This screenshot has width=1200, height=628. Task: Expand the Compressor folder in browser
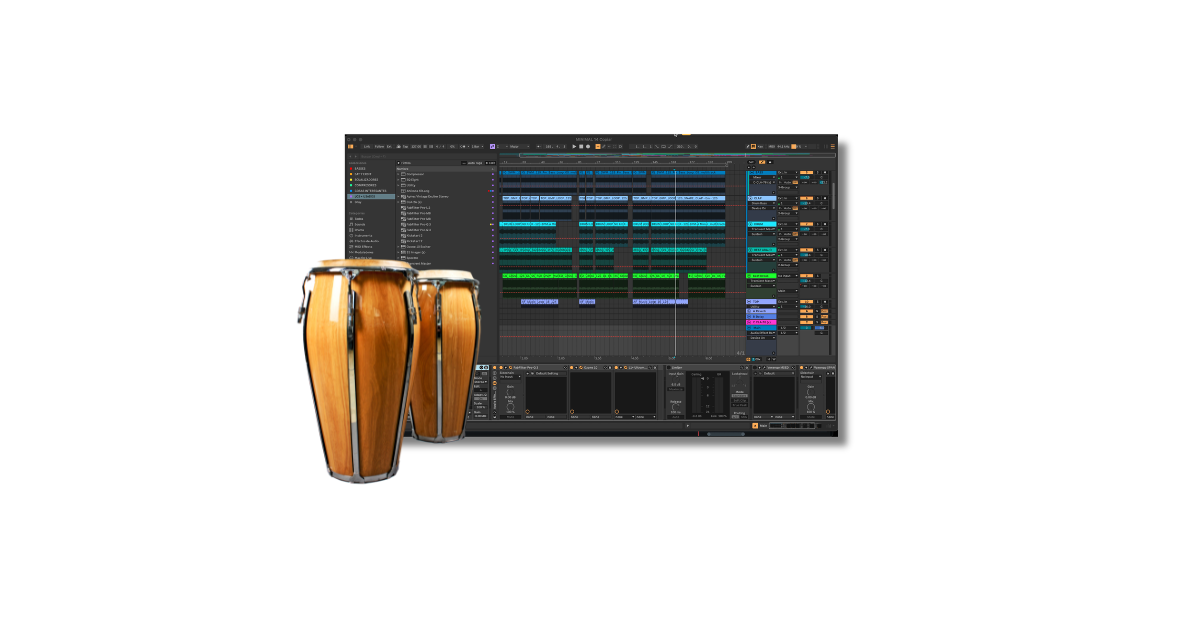[398, 174]
